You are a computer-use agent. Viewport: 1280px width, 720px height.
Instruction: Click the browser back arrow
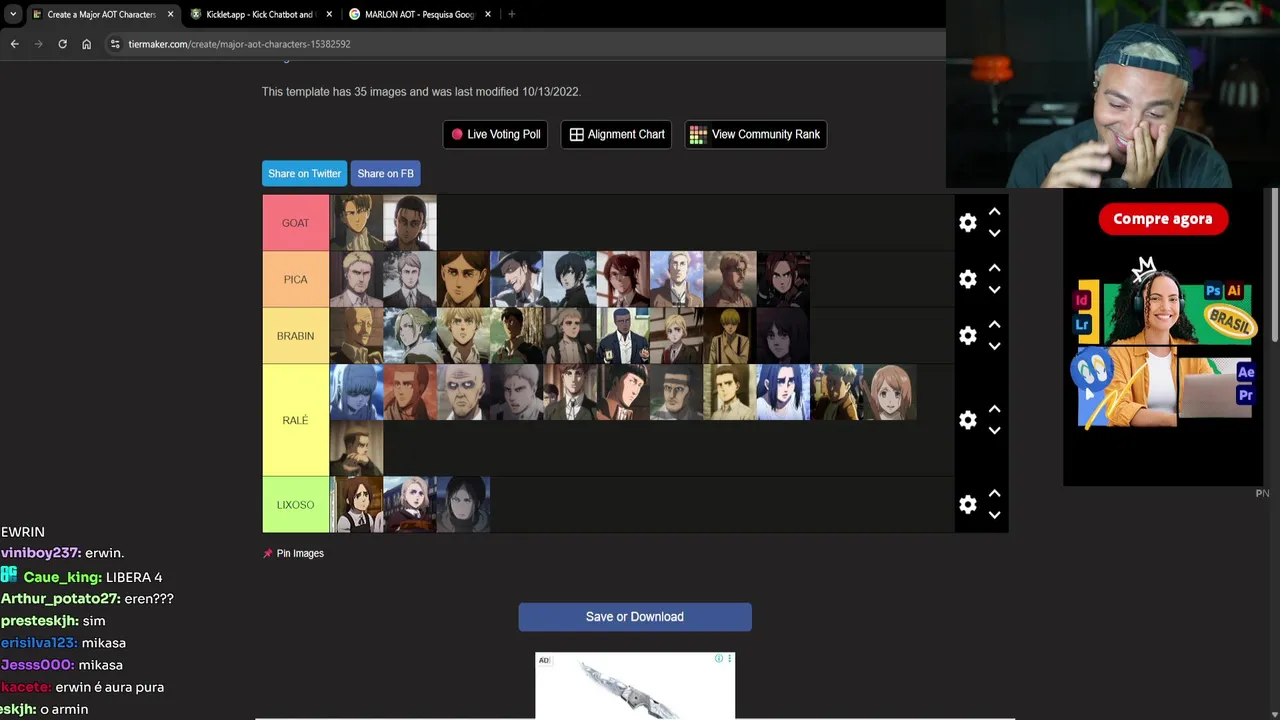point(14,44)
